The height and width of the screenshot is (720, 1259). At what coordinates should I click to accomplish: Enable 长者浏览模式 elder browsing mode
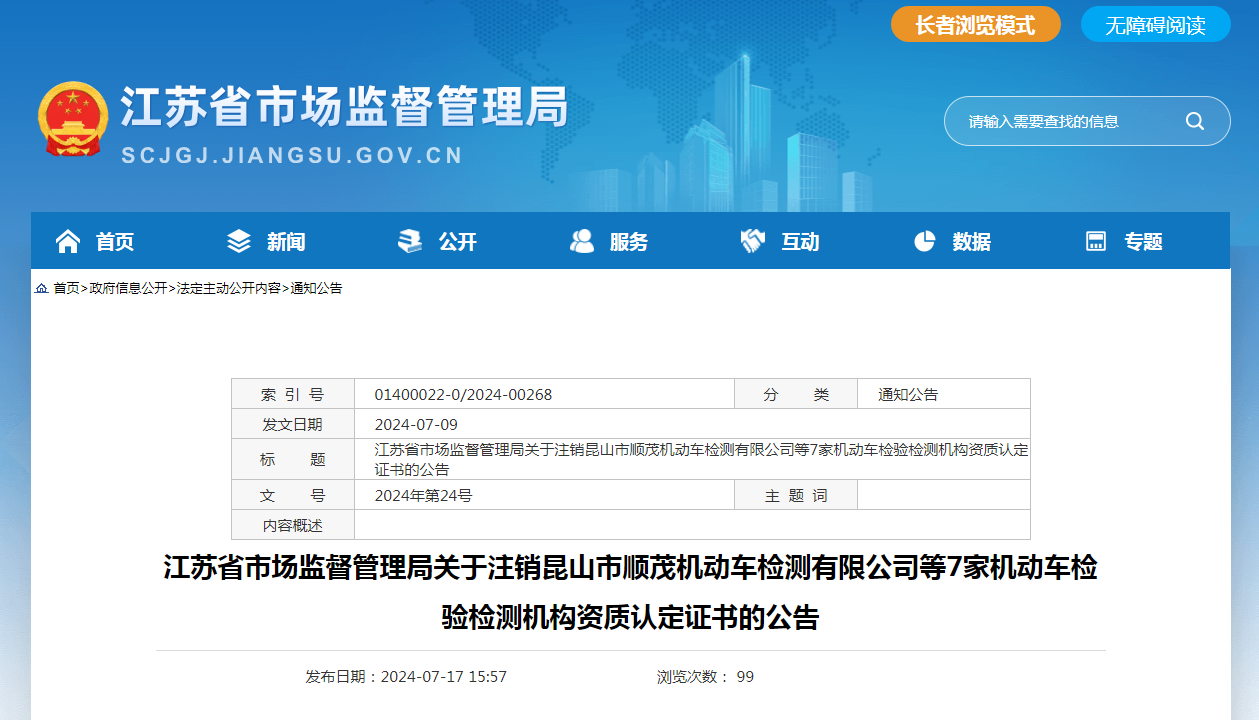click(976, 24)
